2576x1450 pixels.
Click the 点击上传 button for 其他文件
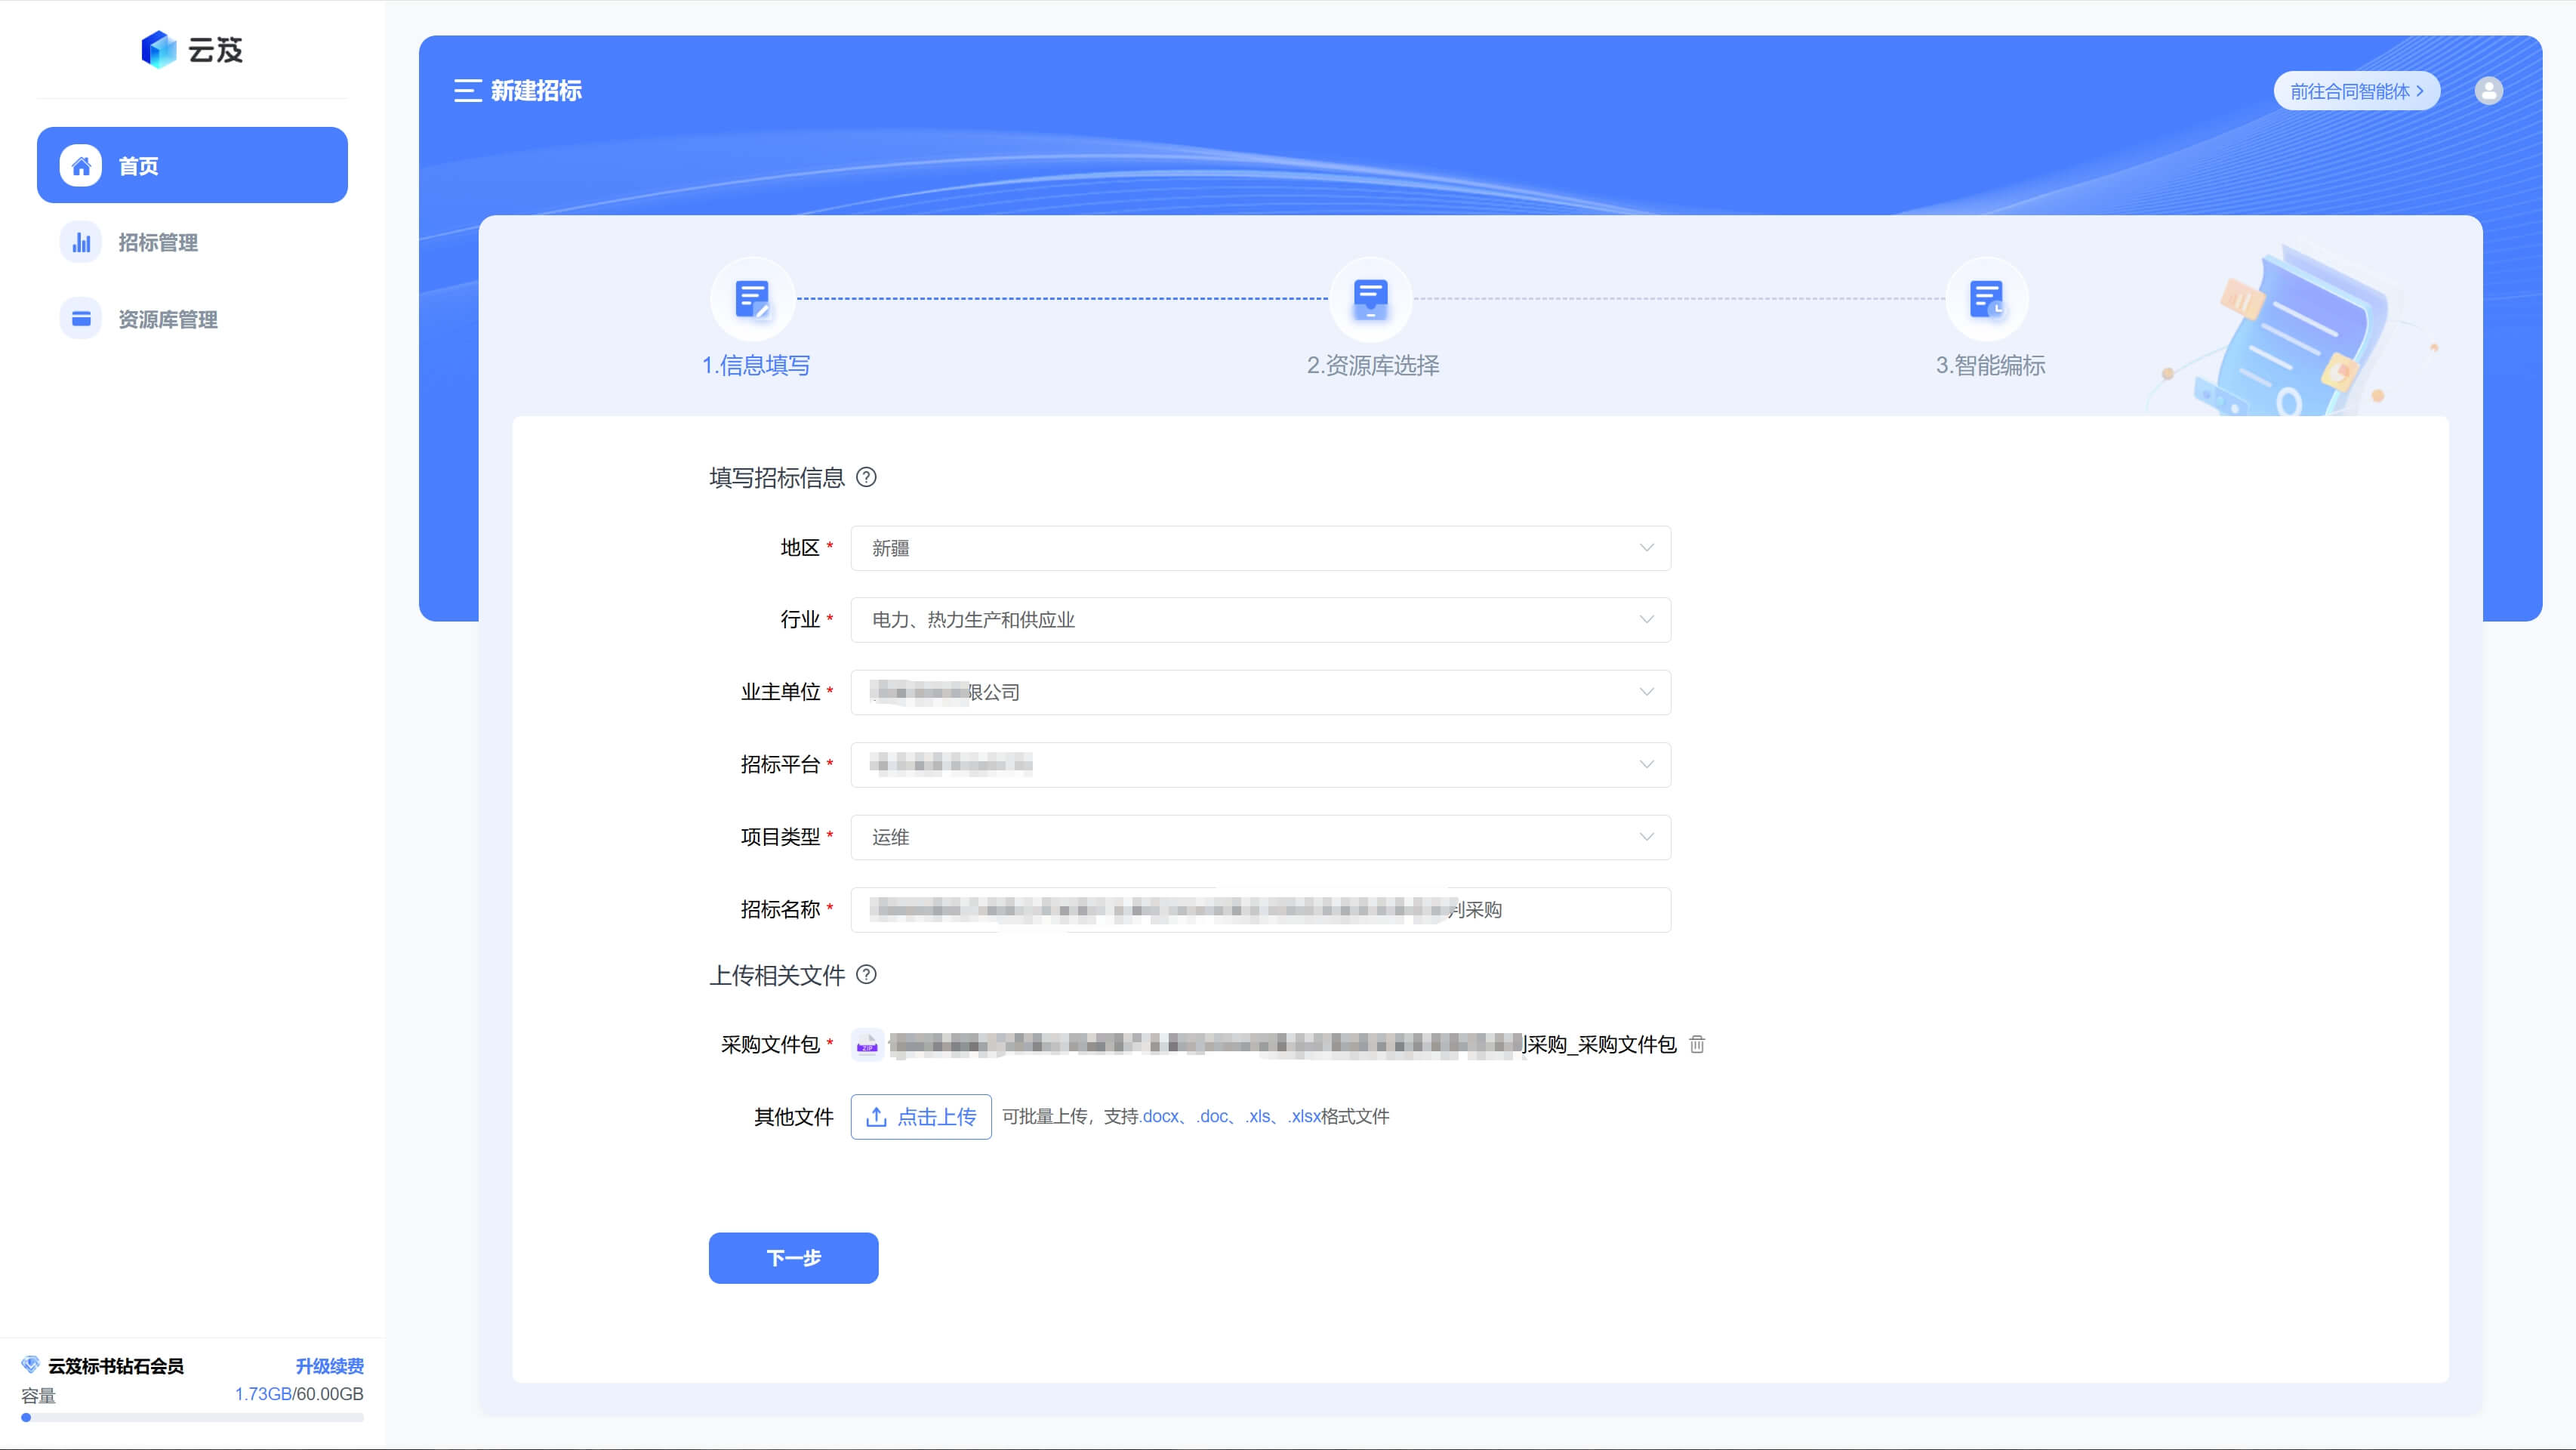click(920, 1117)
